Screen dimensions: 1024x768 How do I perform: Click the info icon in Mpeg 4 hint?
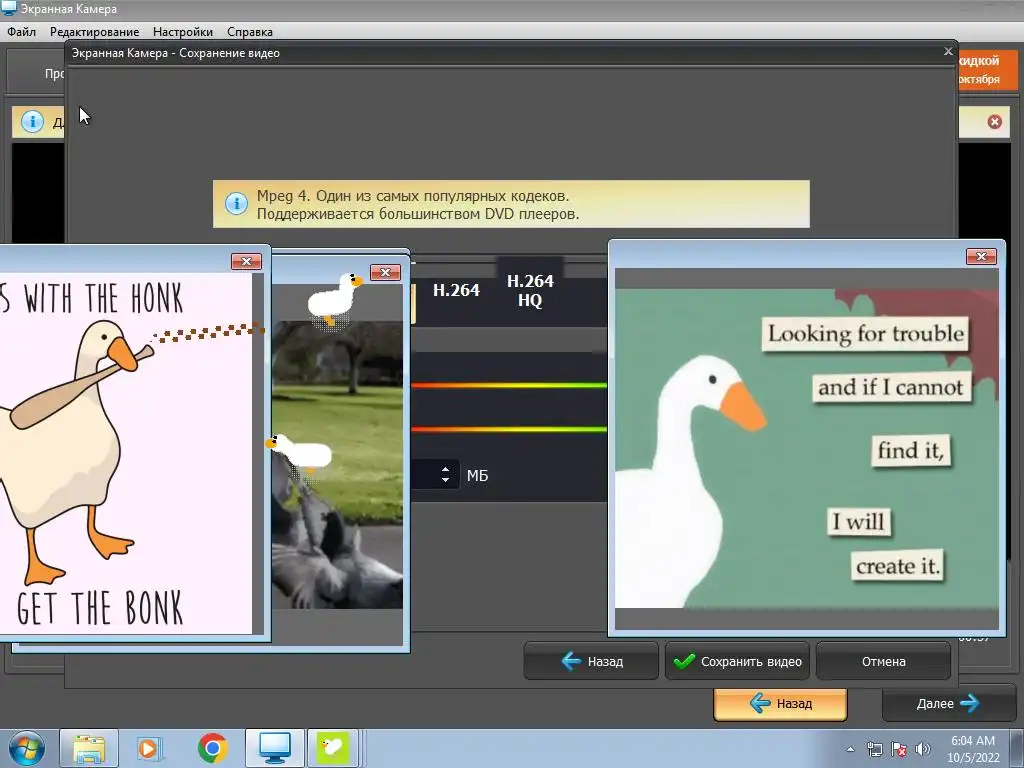(x=236, y=203)
